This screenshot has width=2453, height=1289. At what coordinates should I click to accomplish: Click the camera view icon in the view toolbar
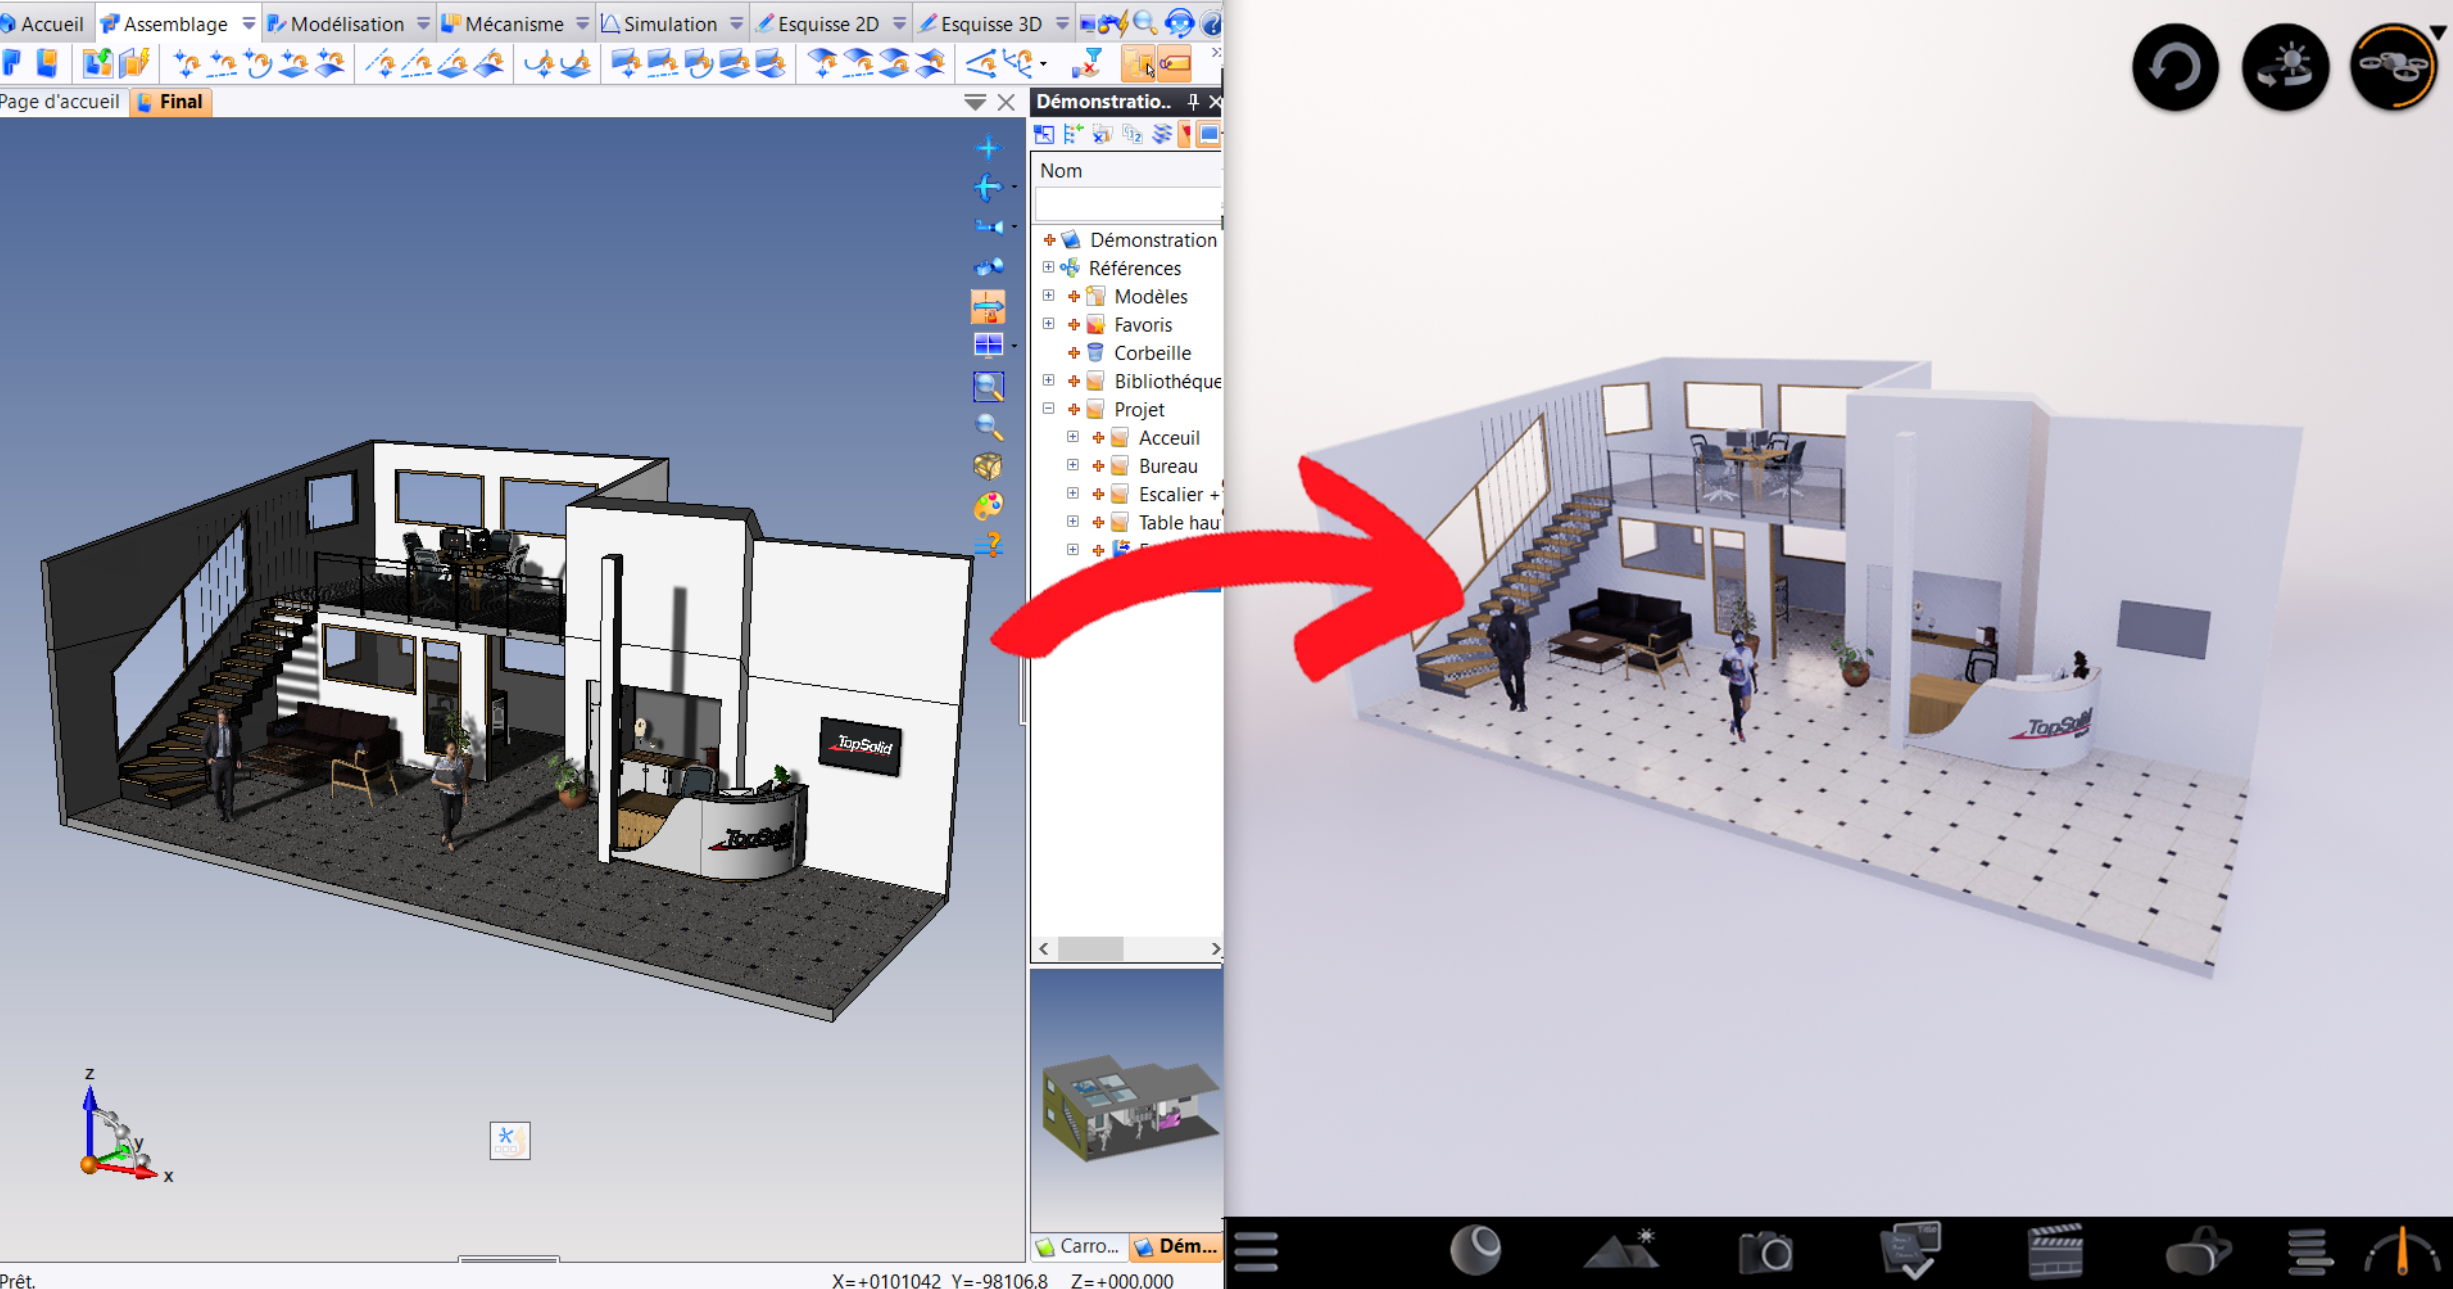pos(988,227)
